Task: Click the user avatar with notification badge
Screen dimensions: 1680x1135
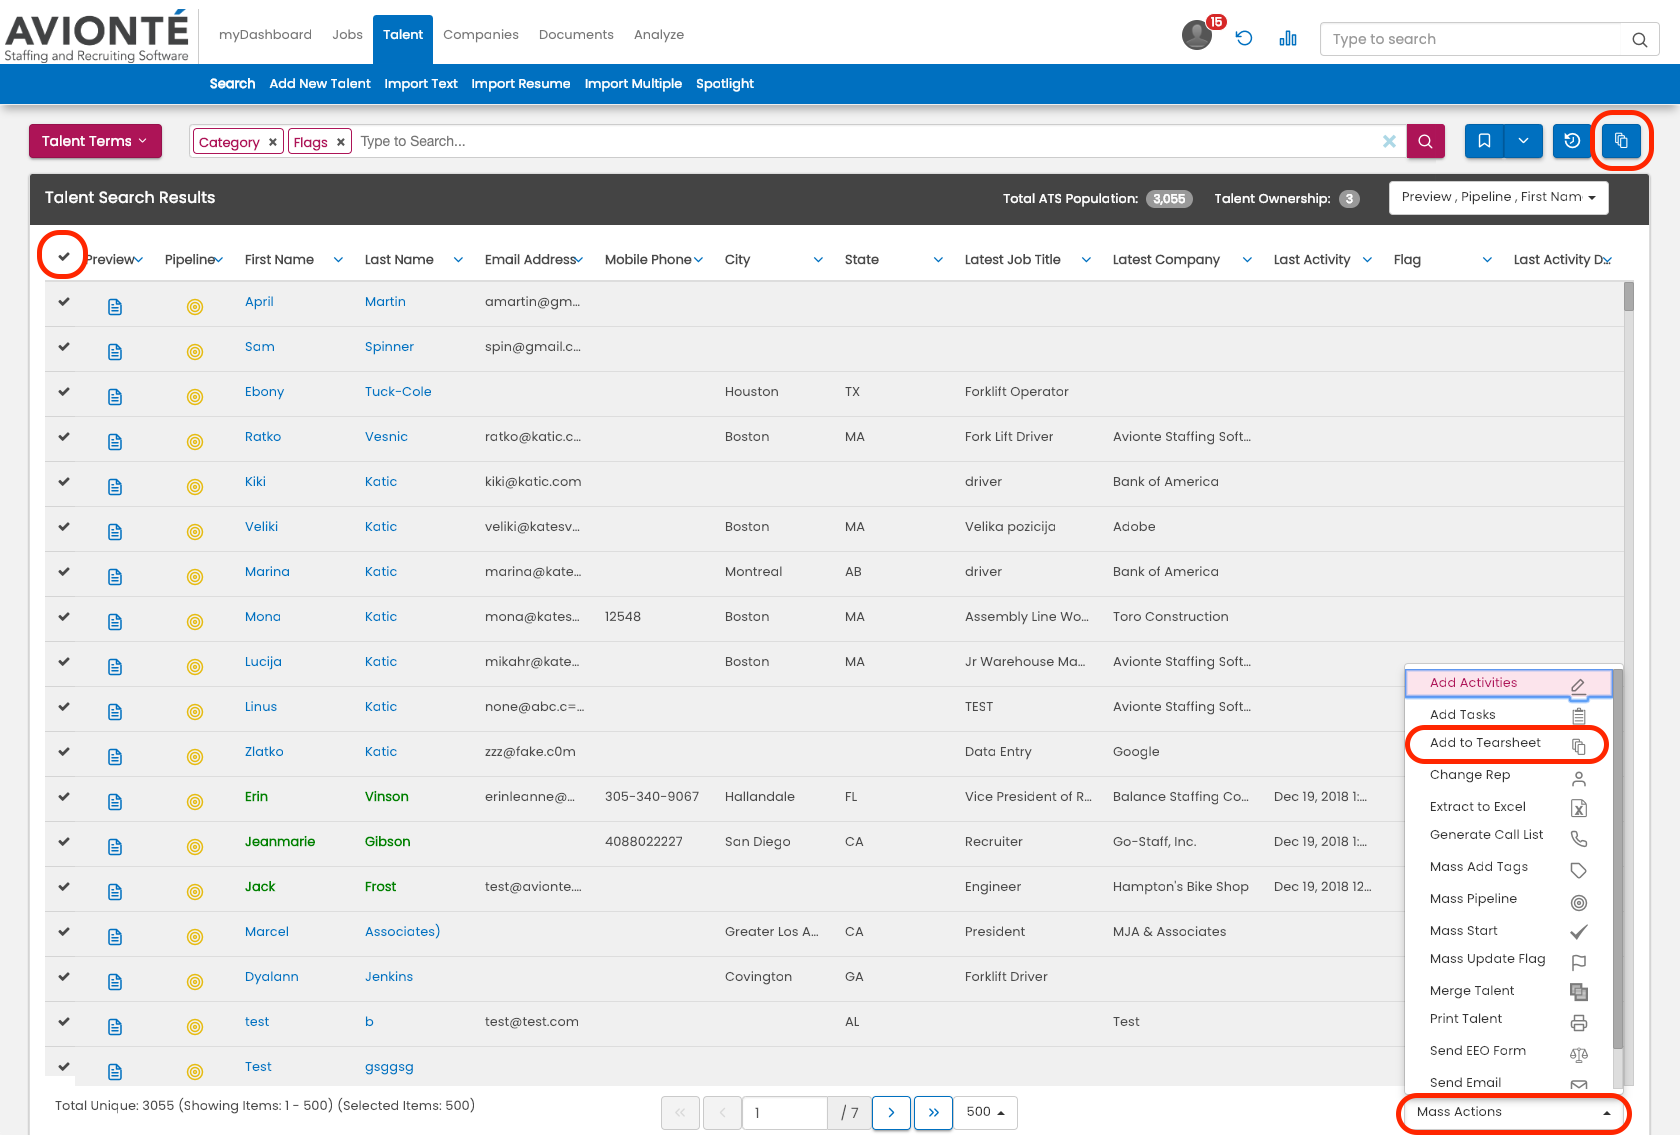Action: [1196, 35]
